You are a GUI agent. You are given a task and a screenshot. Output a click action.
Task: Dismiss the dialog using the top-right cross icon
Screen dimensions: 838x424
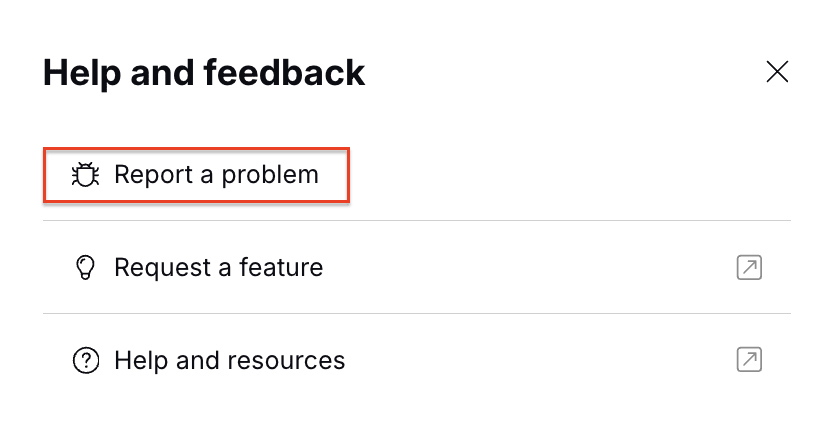777,71
